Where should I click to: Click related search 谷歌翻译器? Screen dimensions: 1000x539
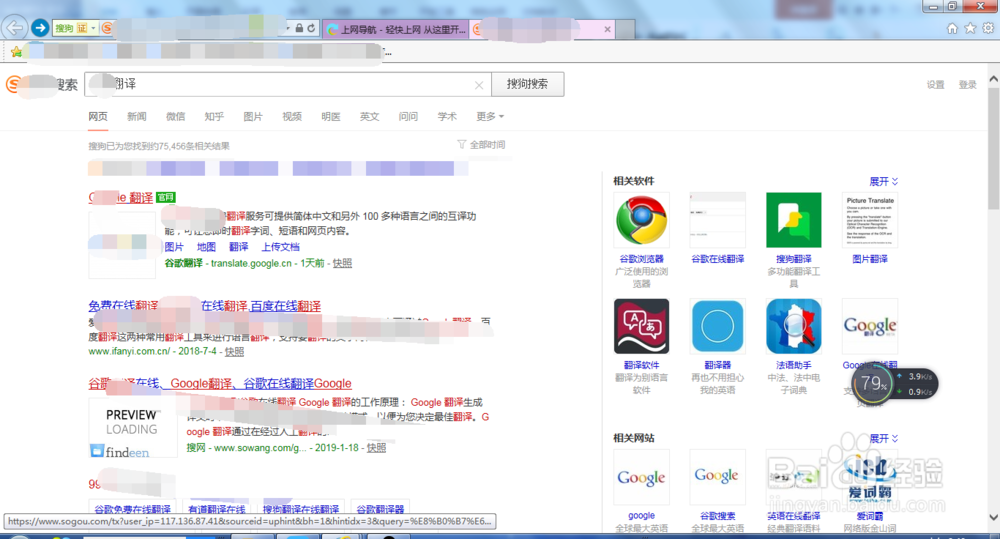click(380, 509)
